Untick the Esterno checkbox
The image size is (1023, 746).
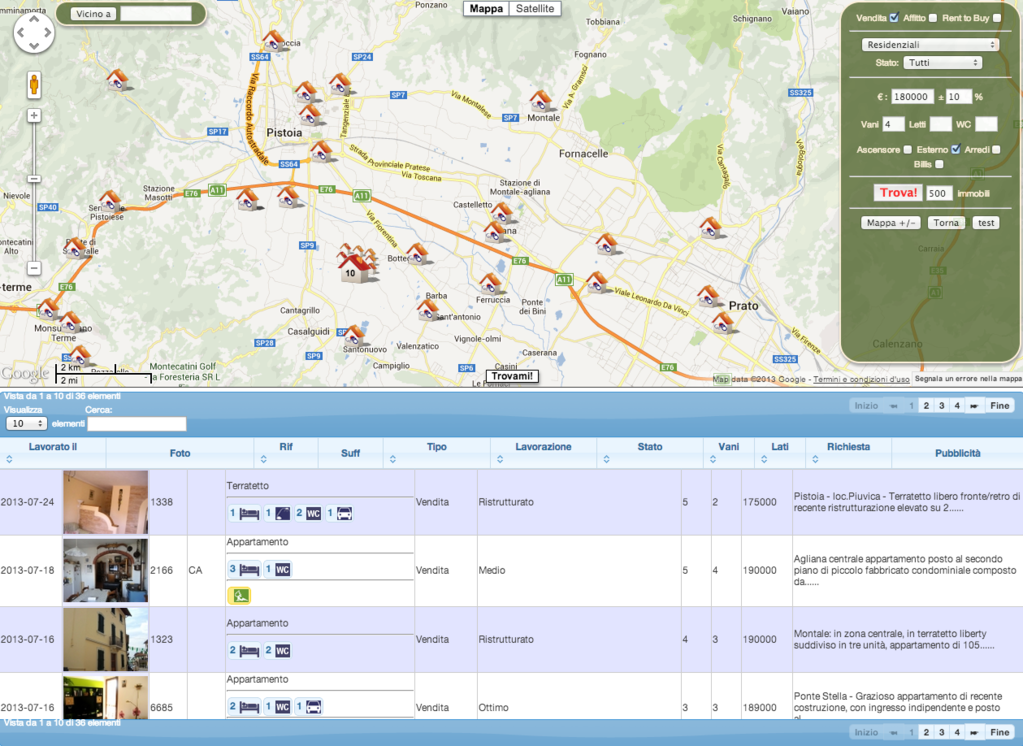point(956,149)
